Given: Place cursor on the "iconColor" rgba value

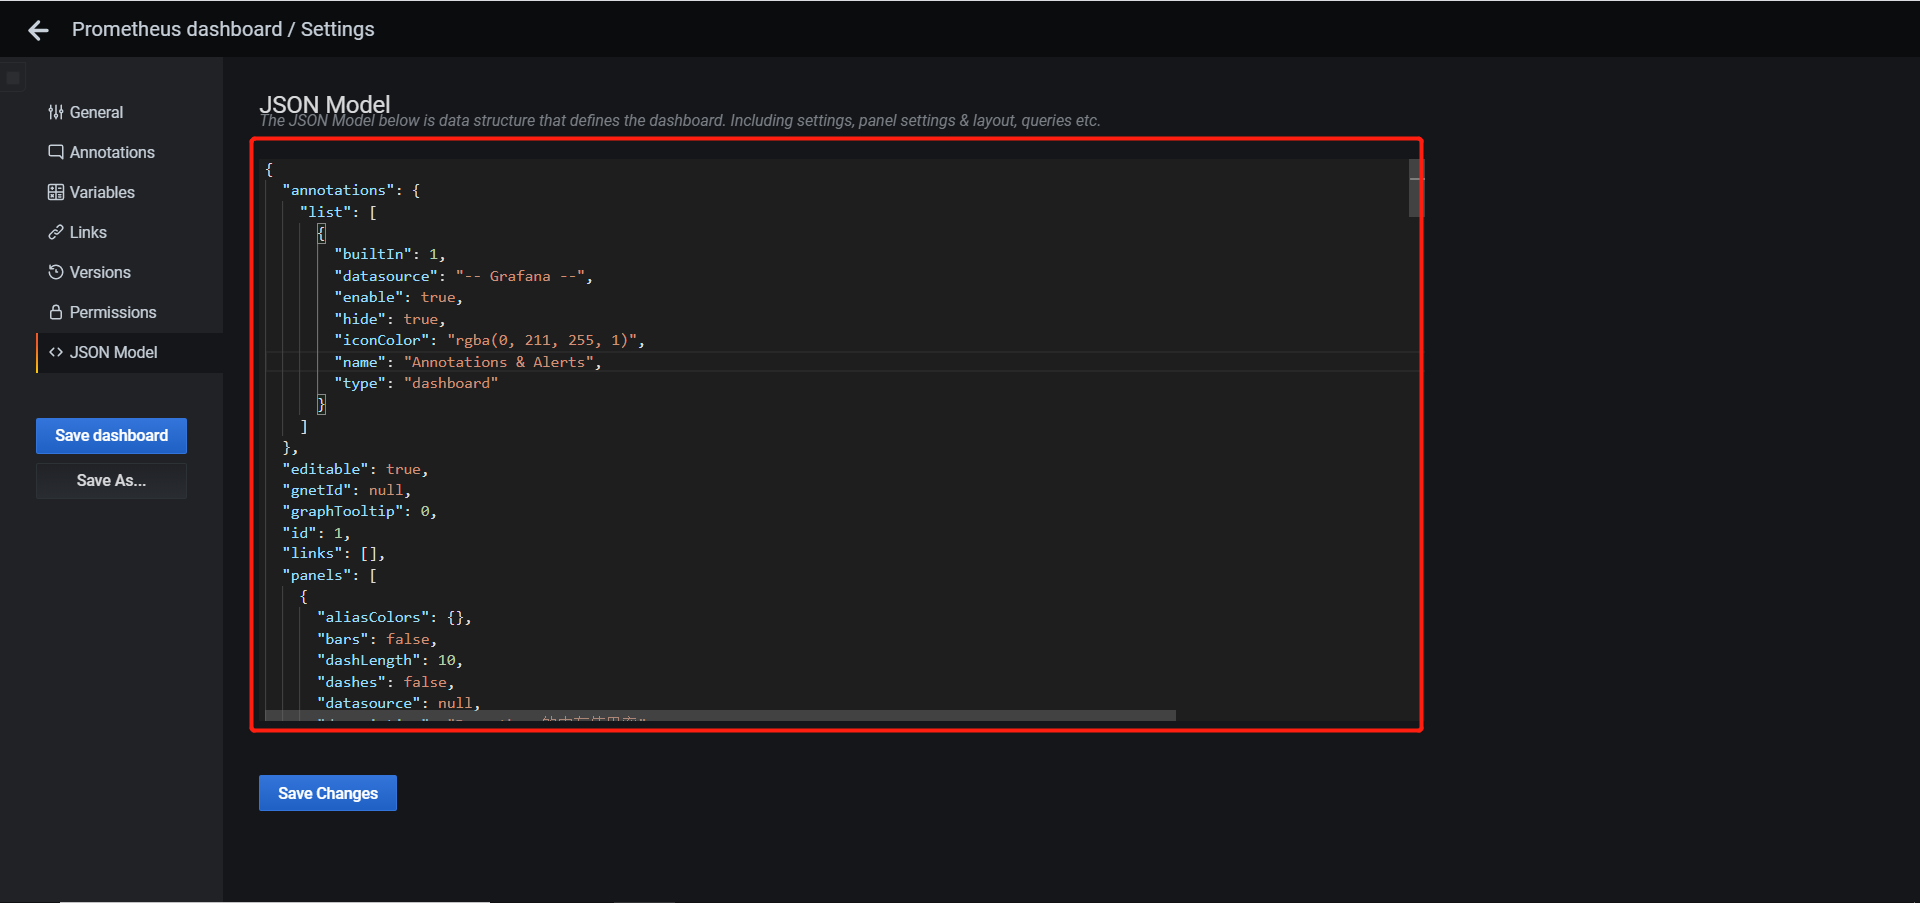Looking at the screenshot, I should click(540, 340).
